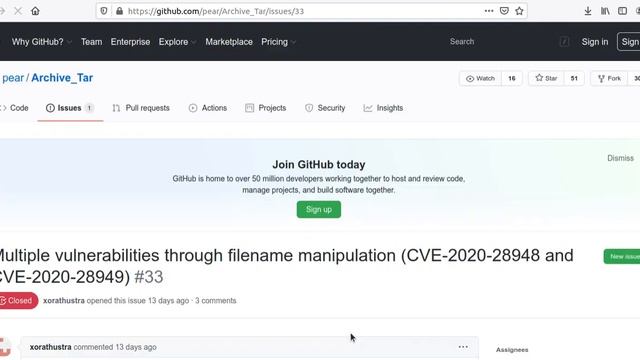Screen dimensions: 640x360
Task: Switch to the Pull requests tab
Action: click(141, 108)
